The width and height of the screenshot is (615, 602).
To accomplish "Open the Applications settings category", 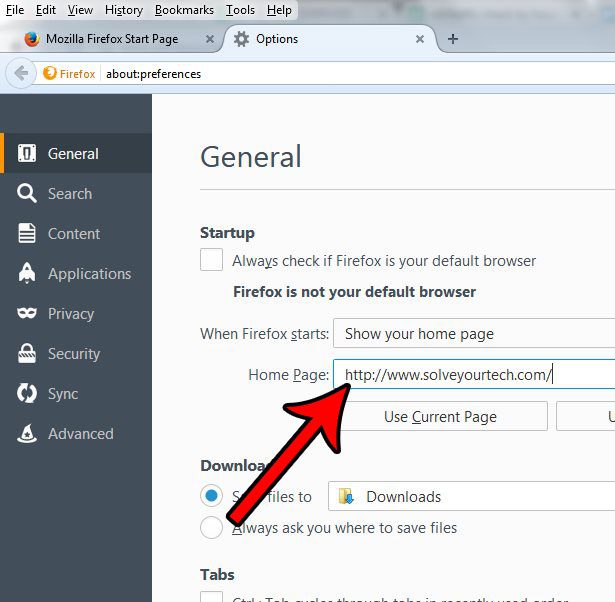I will 76,273.
